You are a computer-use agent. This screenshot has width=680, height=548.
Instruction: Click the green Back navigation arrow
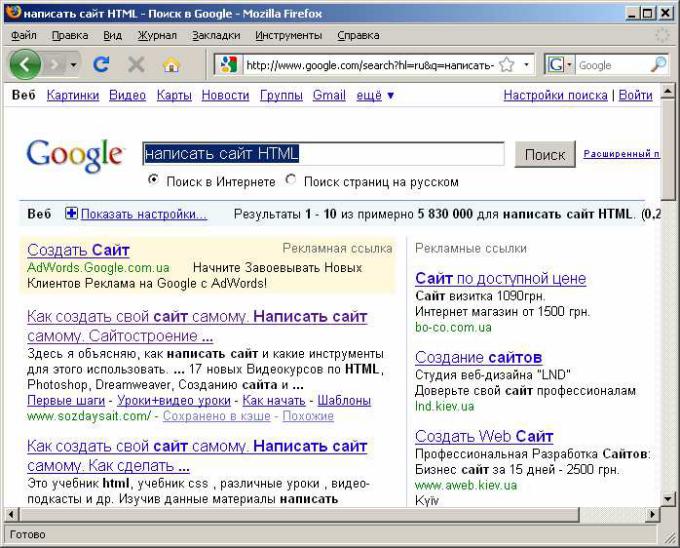(25, 65)
